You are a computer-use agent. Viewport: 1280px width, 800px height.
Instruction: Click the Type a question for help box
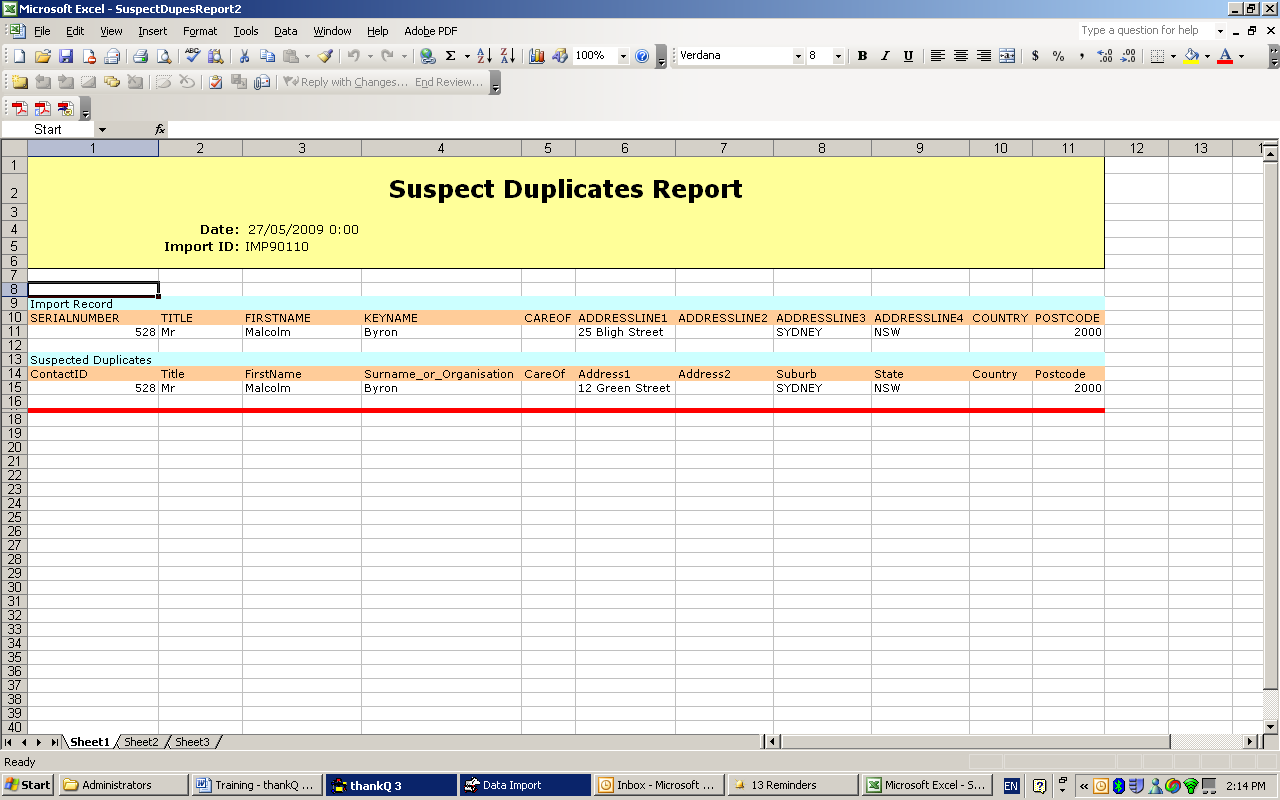pos(1146,31)
